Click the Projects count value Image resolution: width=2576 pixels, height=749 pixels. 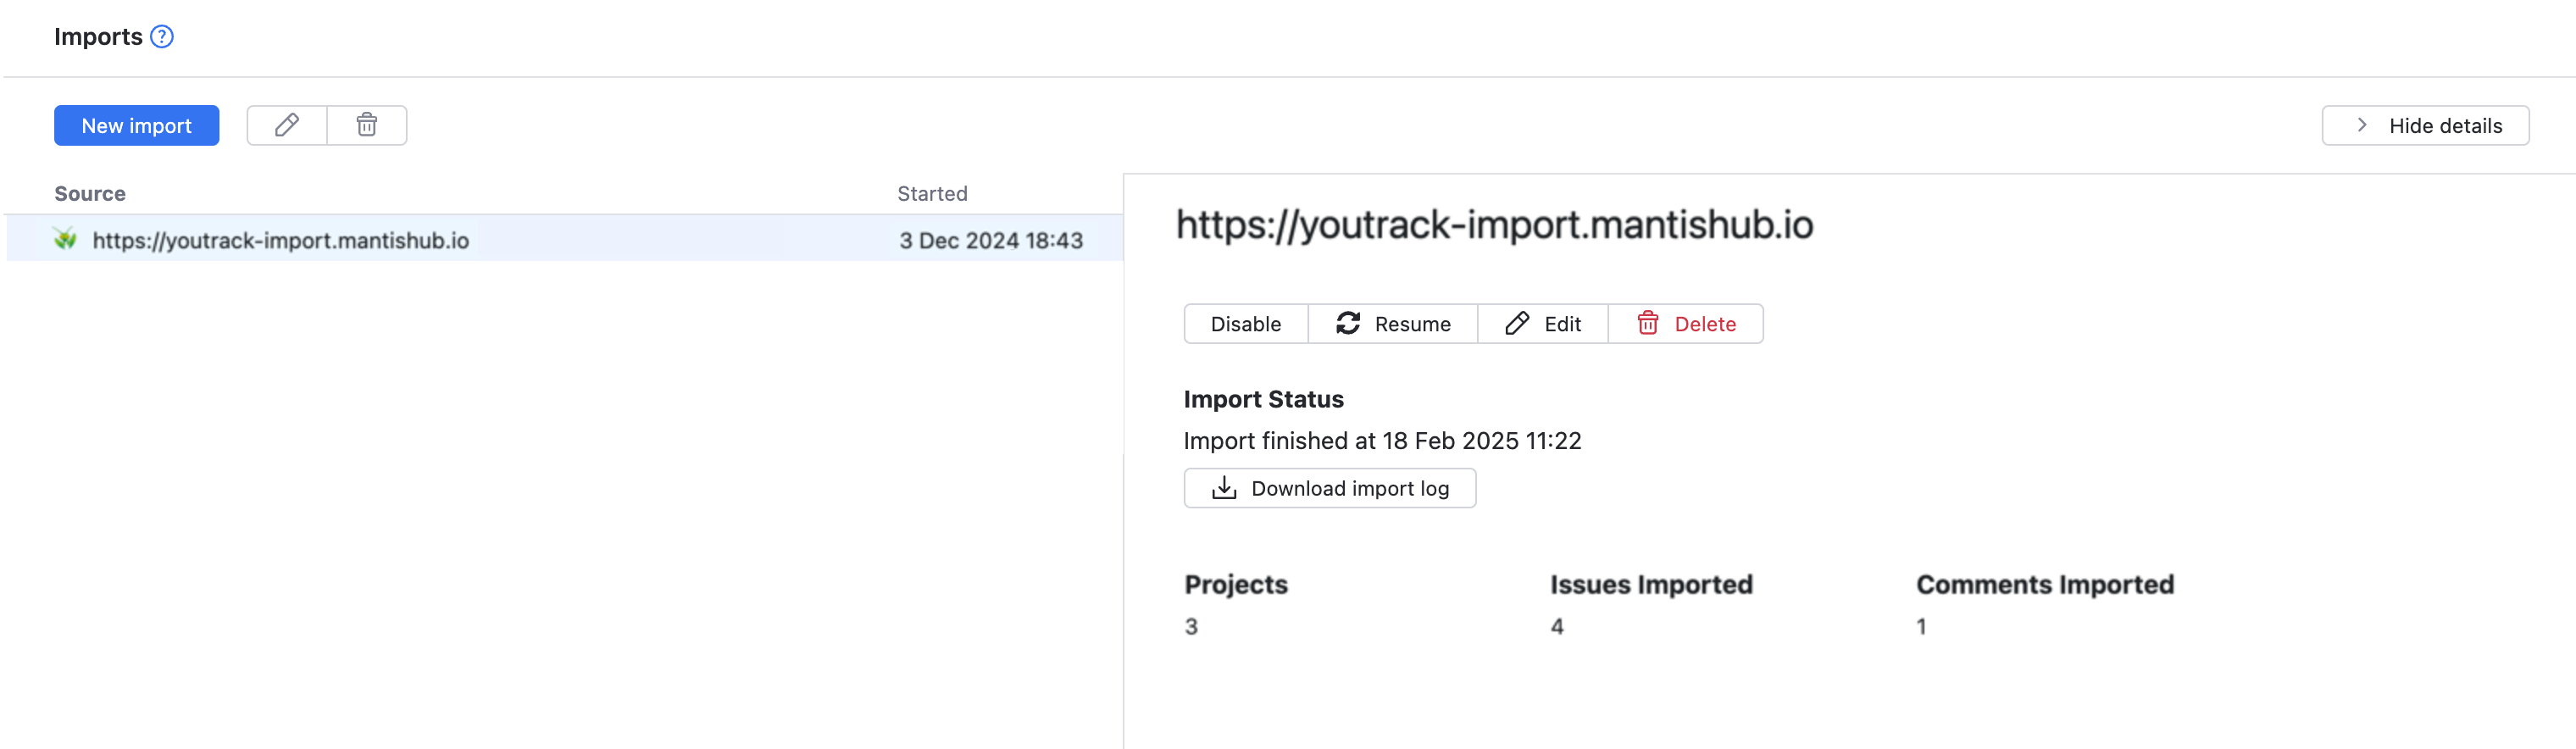pos(1191,627)
